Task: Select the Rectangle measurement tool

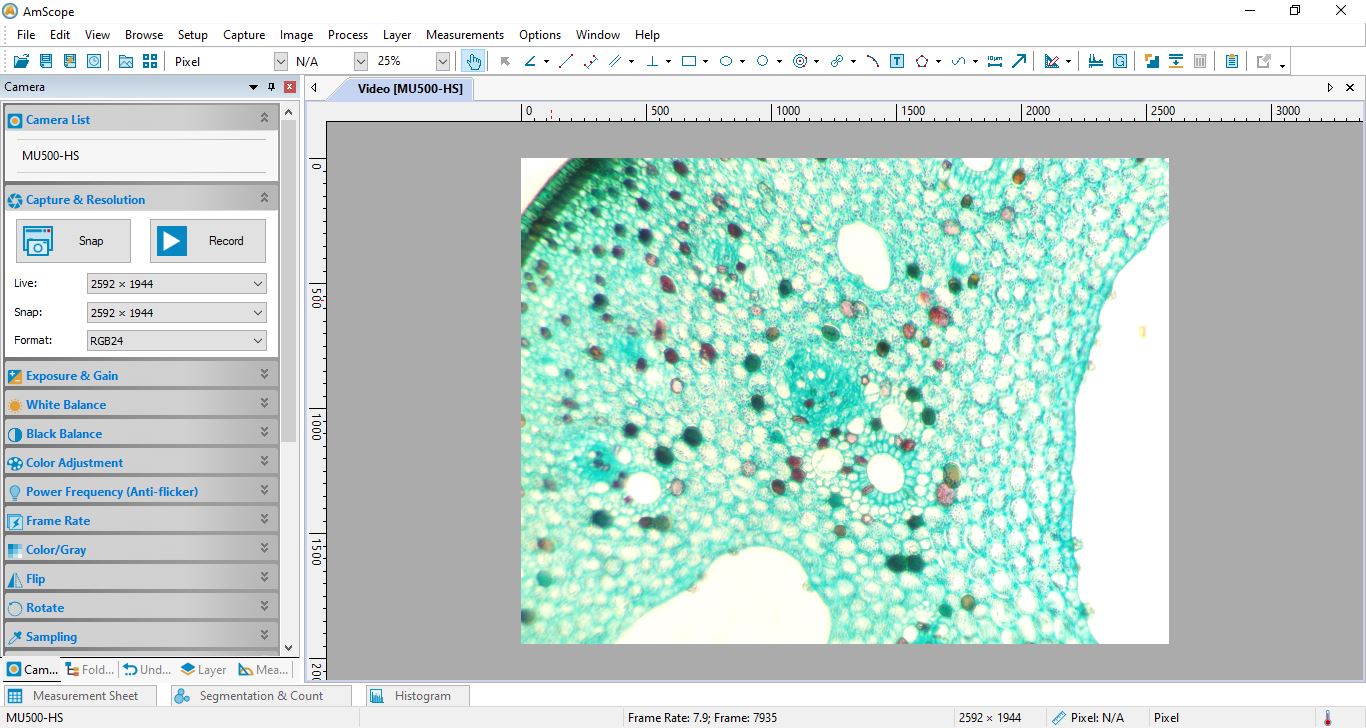Action: (690, 61)
